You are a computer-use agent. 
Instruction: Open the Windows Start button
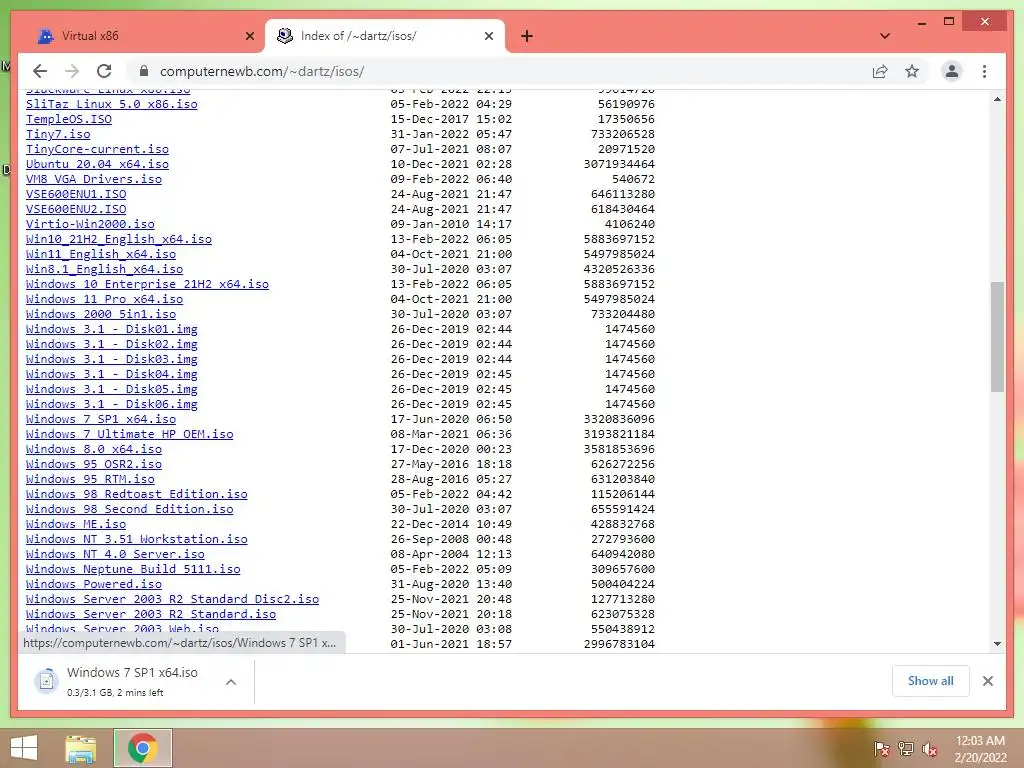24,748
